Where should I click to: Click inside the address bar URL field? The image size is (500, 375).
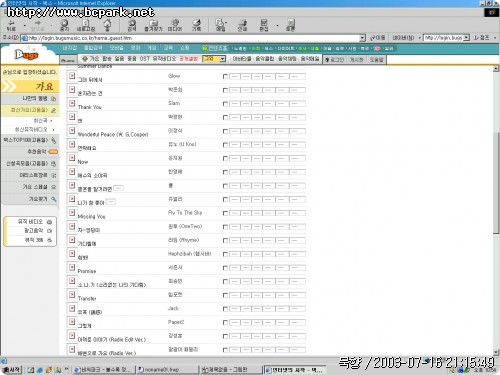(x=193, y=38)
